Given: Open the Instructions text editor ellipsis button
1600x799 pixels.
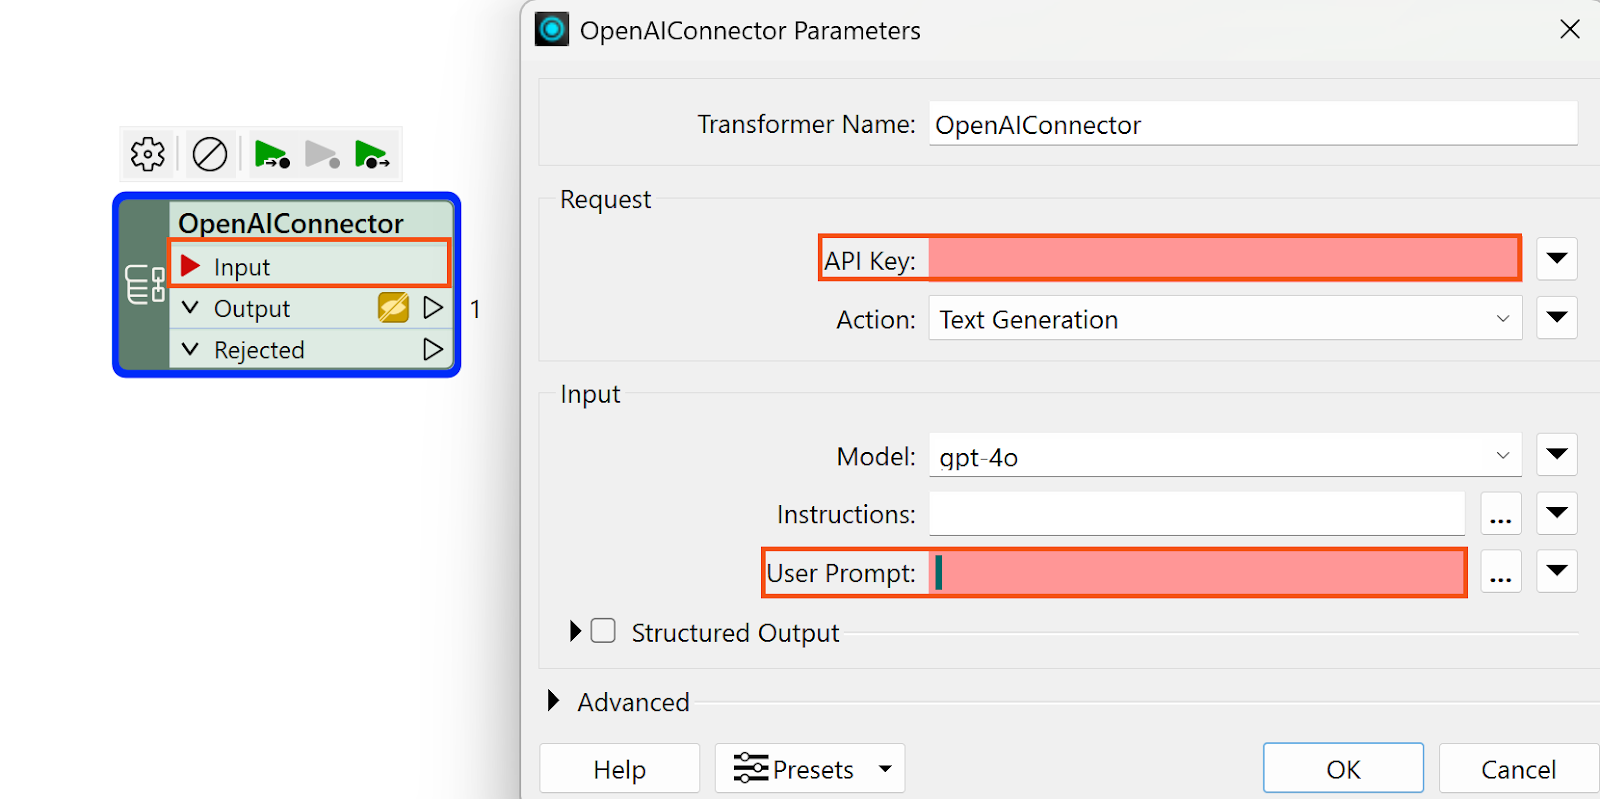Looking at the screenshot, I should click(1501, 514).
